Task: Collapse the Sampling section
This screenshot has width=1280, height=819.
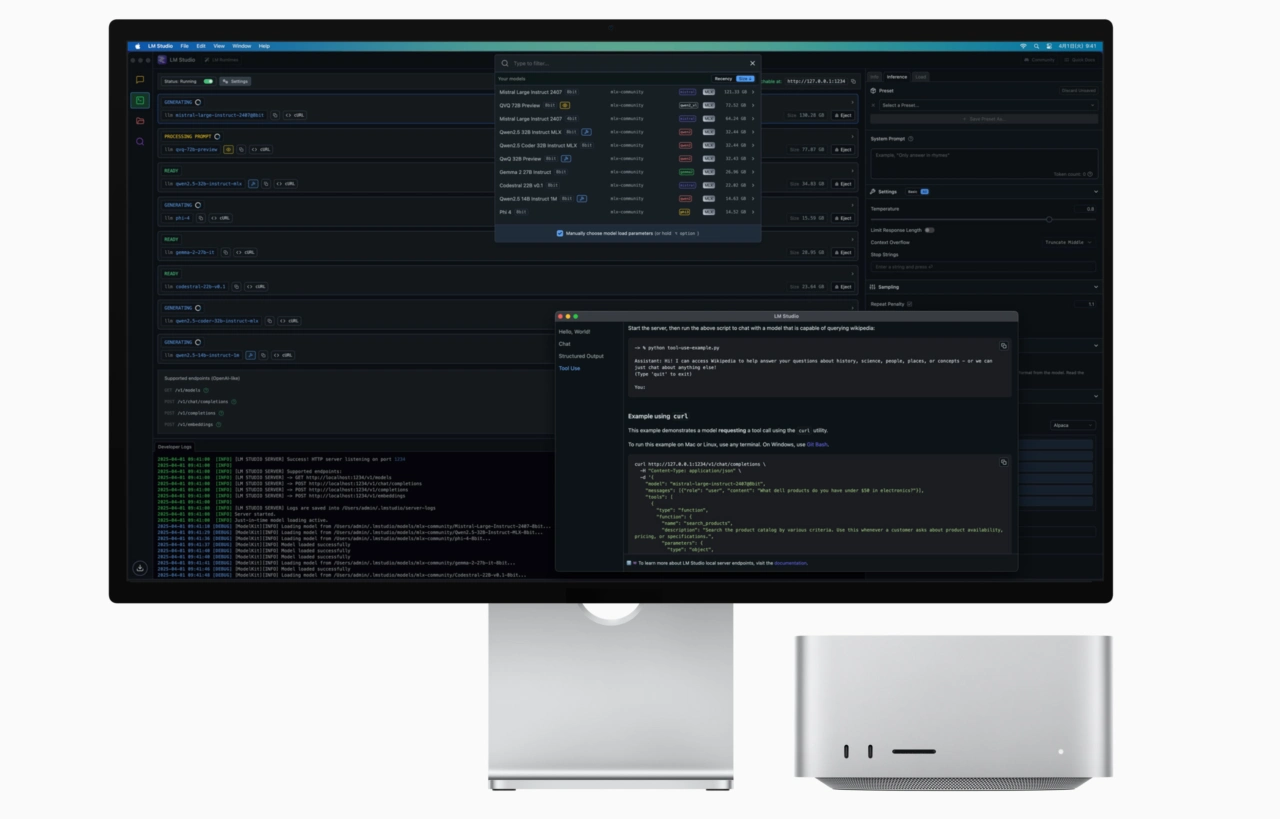Action: (x=1095, y=287)
